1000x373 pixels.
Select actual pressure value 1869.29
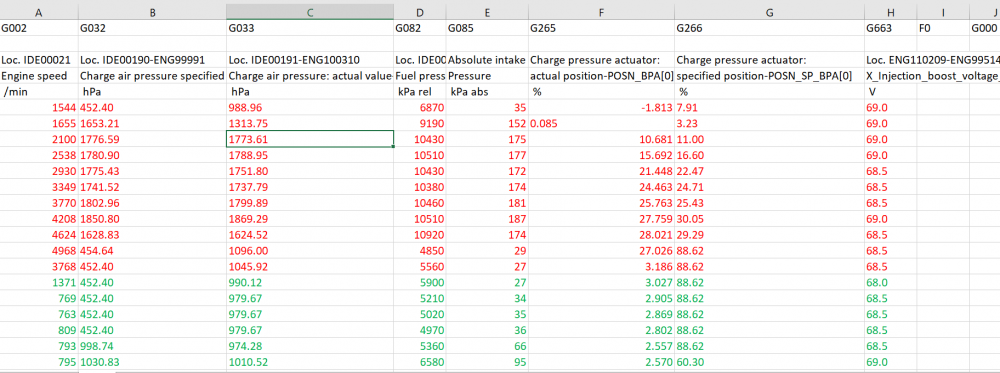(x=310, y=219)
